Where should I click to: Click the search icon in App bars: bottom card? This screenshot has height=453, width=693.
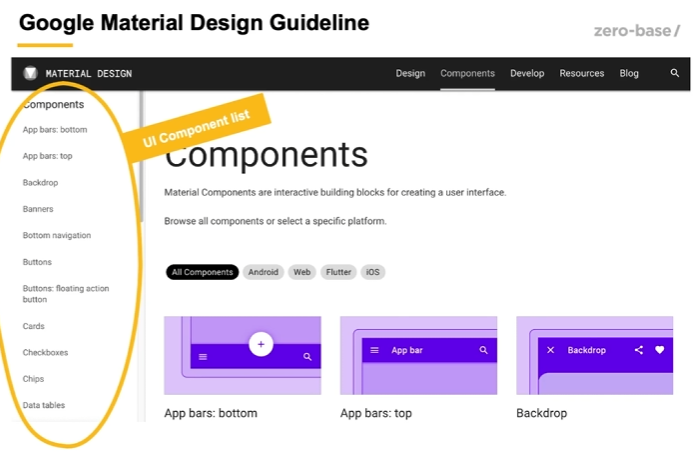pos(308,357)
